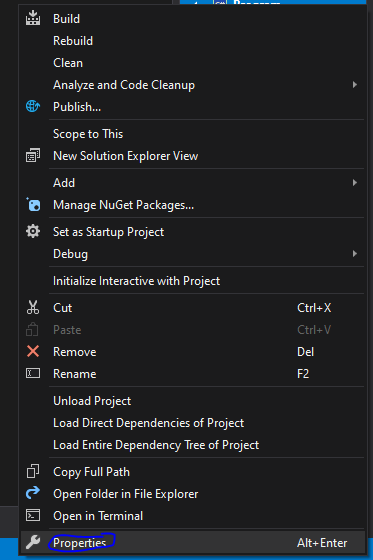
Task: Choose Rename menu entry
Action: 192,374
